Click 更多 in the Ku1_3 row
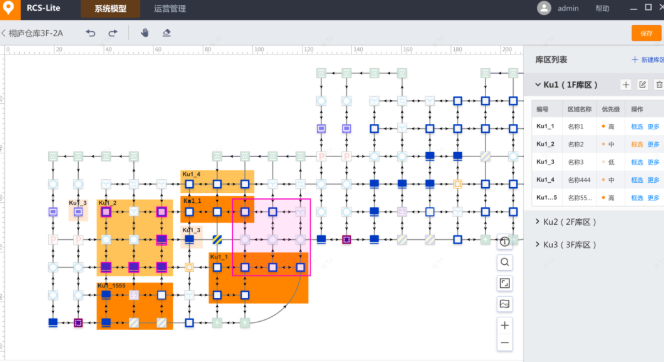664x362 pixels. pos(653,162)
